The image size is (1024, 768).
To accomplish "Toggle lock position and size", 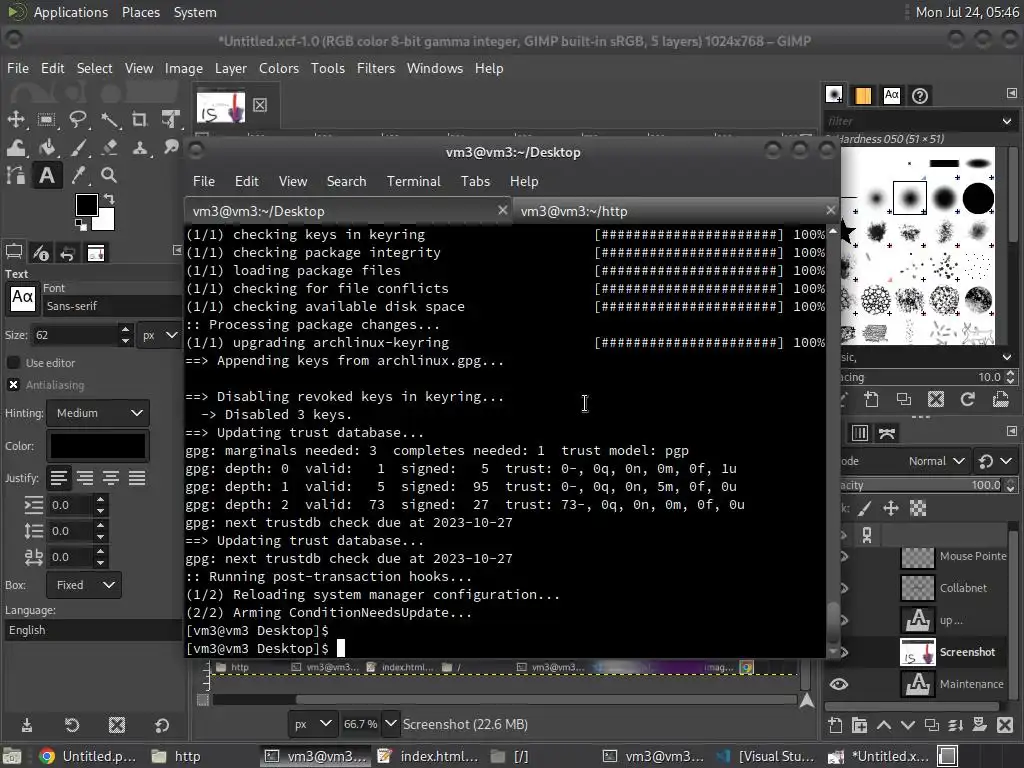I will (891, 509).
